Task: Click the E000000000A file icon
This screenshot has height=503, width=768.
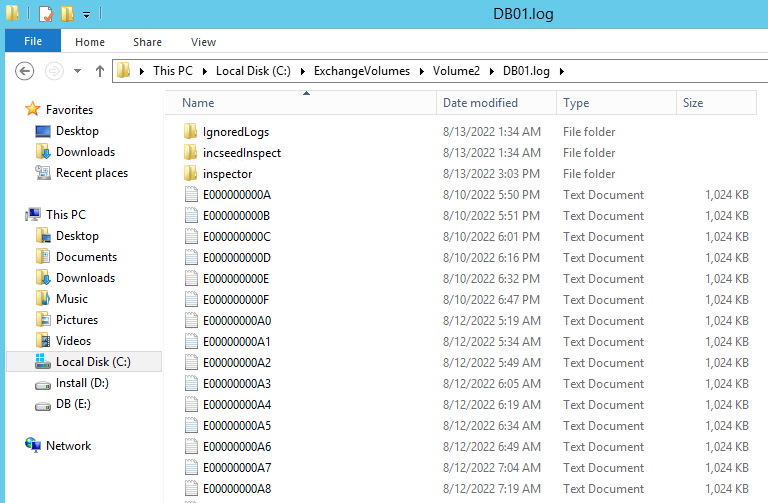Action: click(x=191, y=194)
